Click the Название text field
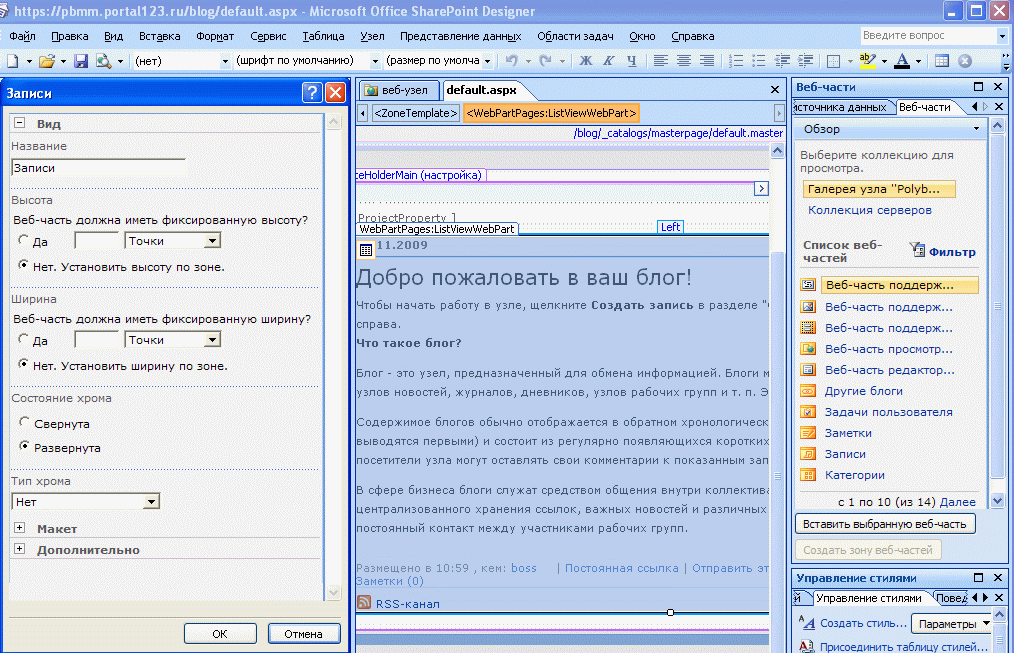Image resolution: width=1014 pixels, height=653 pixels. (98, 168)
